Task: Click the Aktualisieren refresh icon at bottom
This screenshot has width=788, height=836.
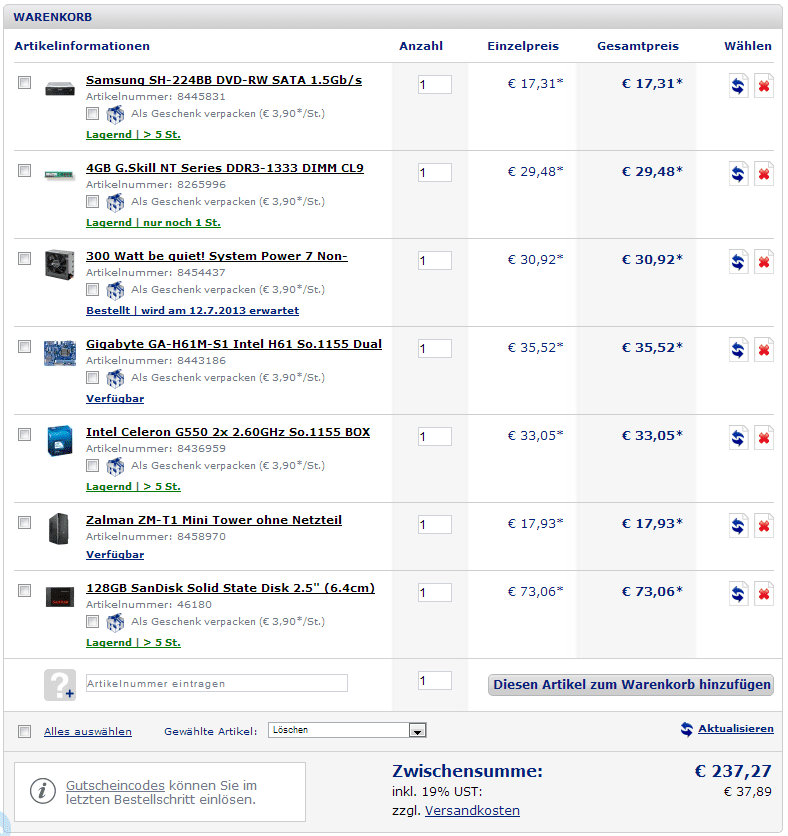Action: 686,729
